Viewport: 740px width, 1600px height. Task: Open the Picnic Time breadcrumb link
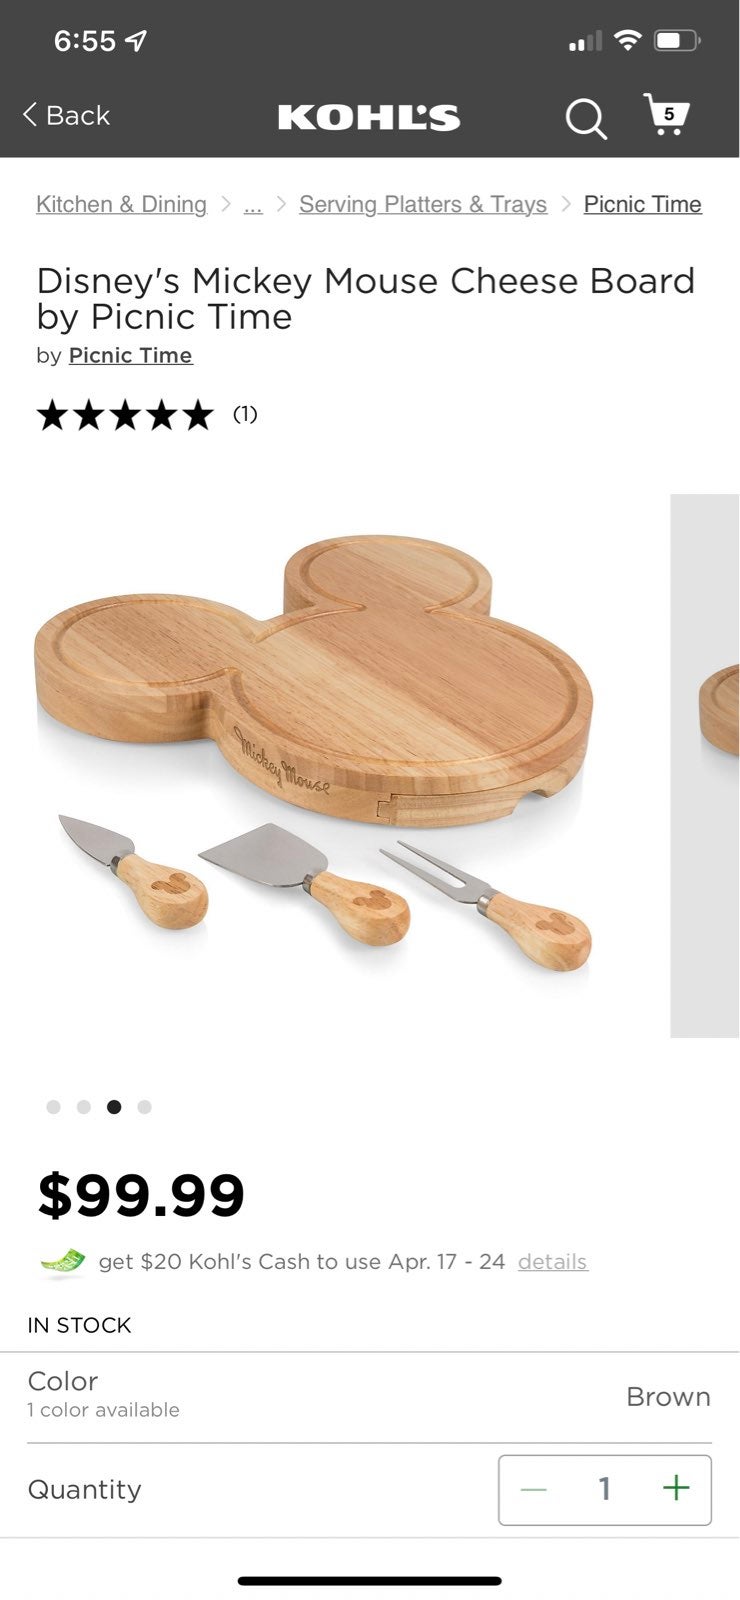click(x=643, y=204)
